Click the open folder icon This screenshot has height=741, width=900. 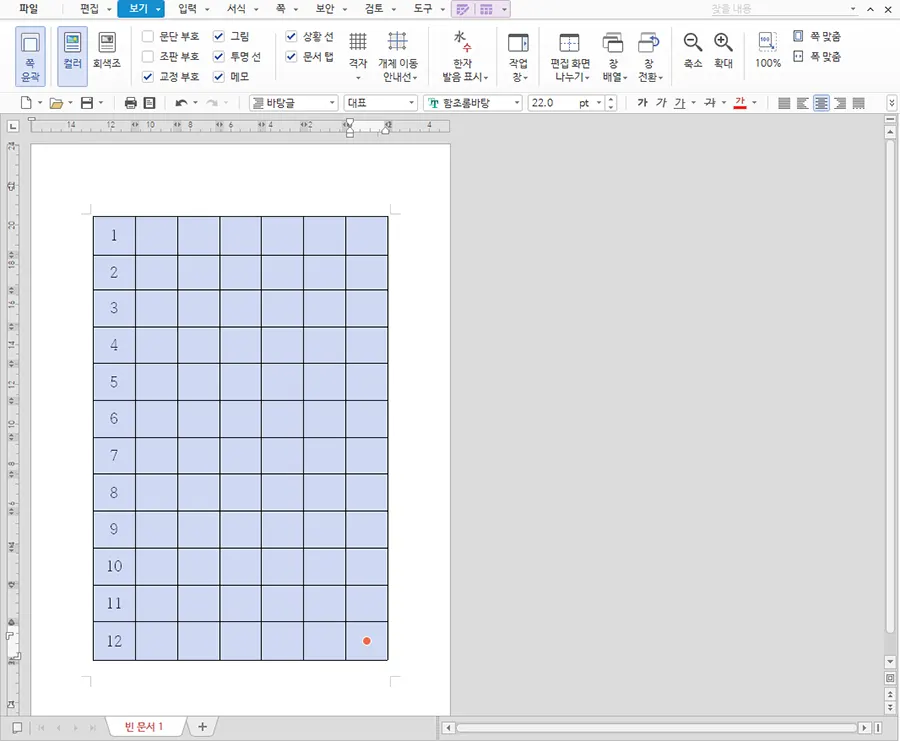pos(56,103)
